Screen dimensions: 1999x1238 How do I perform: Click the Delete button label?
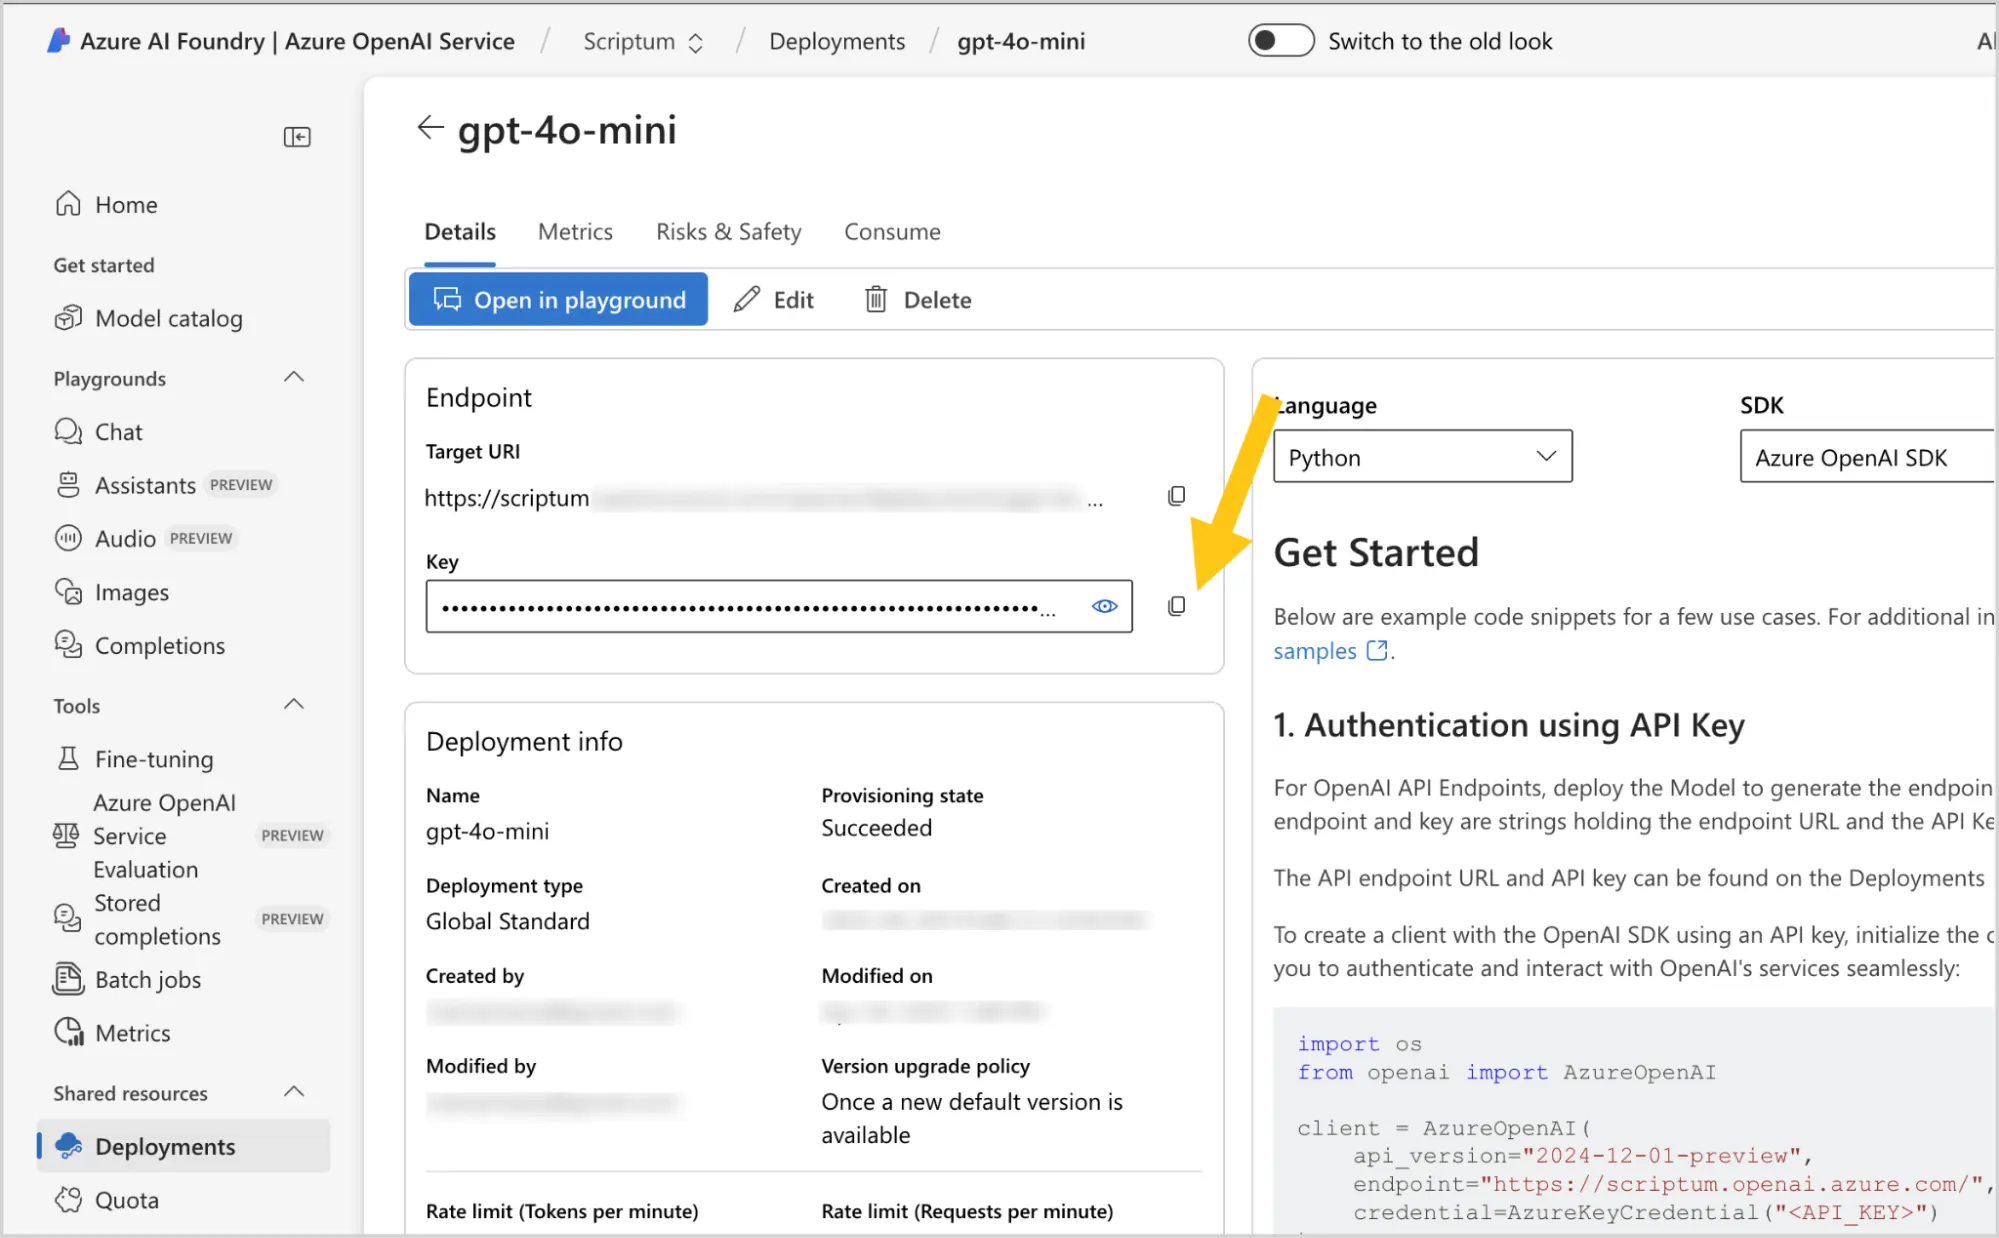[x=938, y=300]
